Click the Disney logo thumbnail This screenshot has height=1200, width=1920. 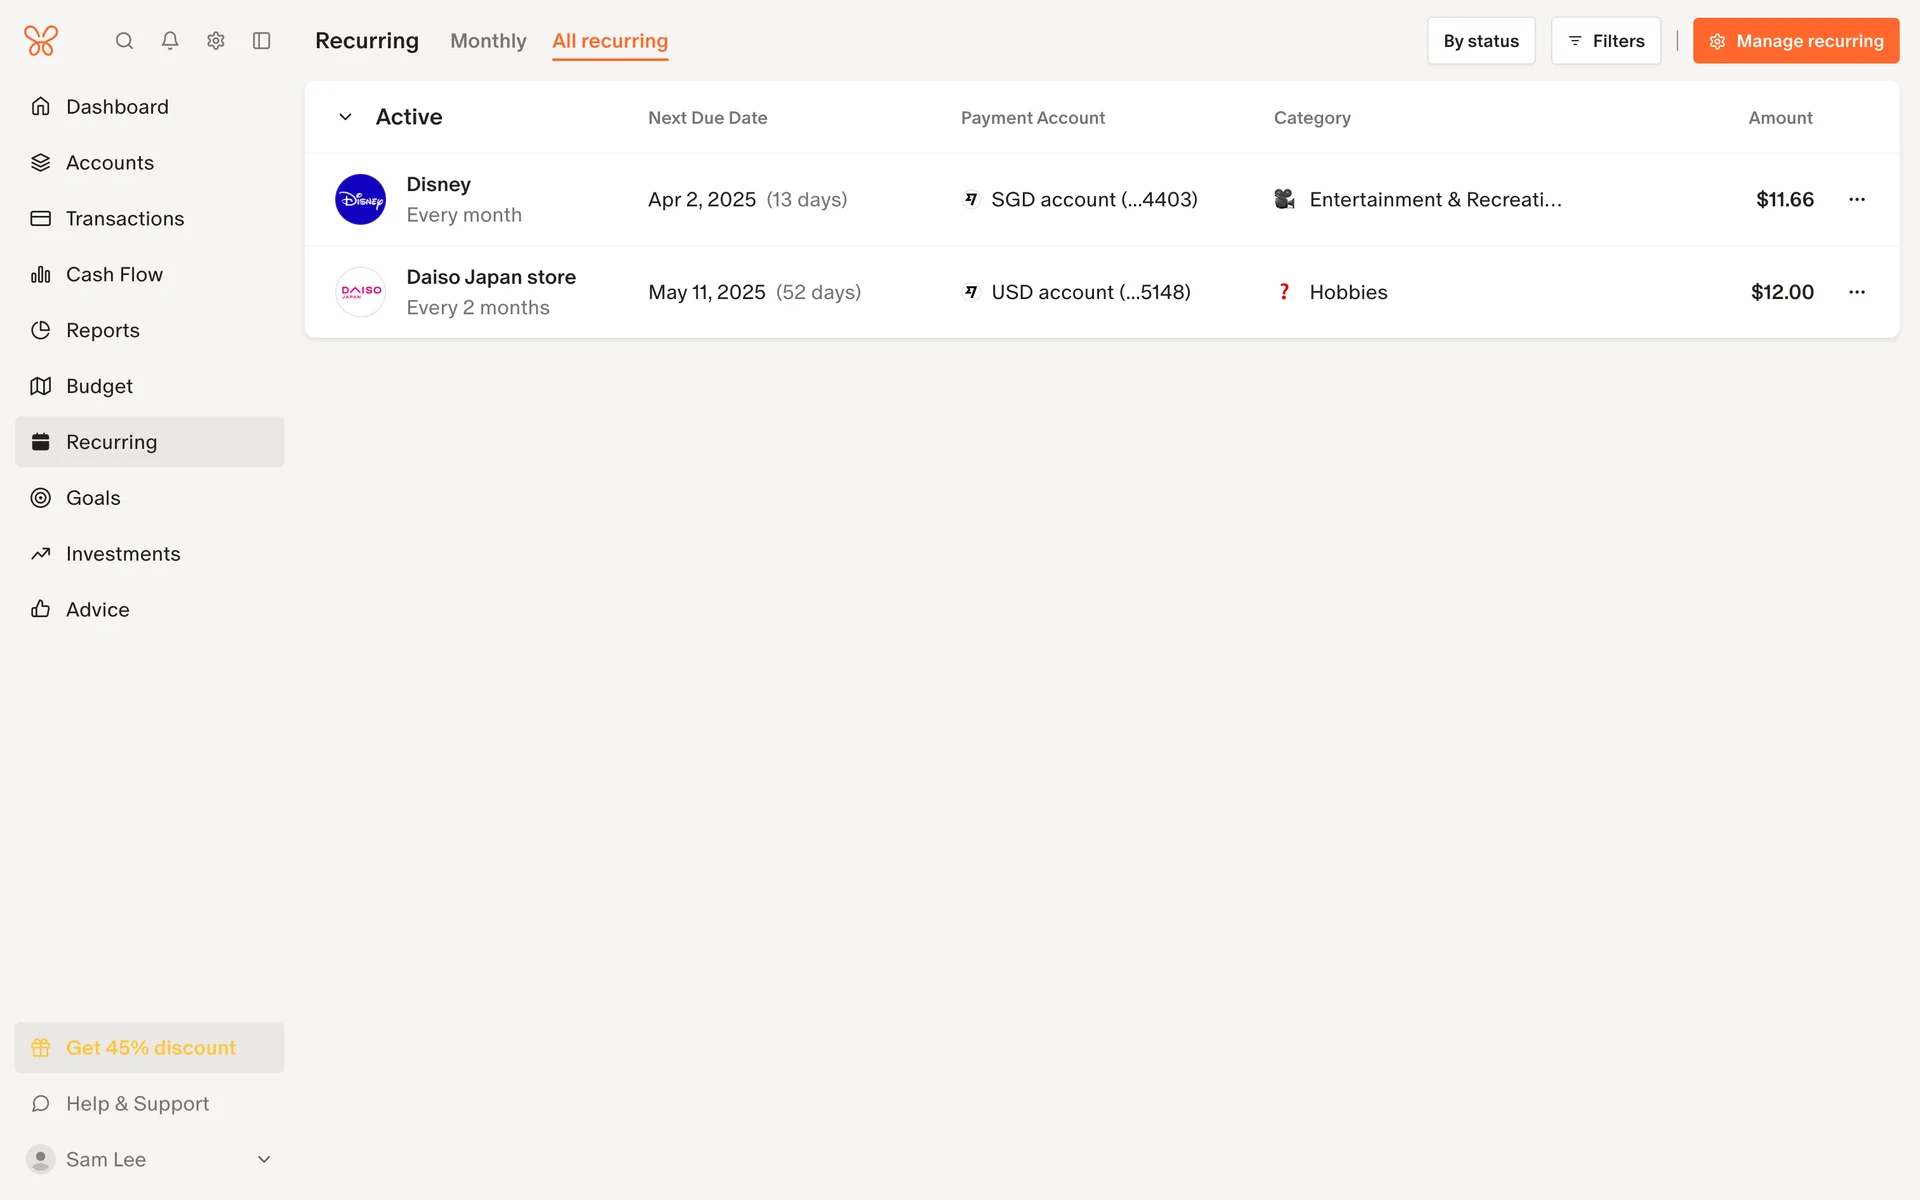(x=360, y=199)
